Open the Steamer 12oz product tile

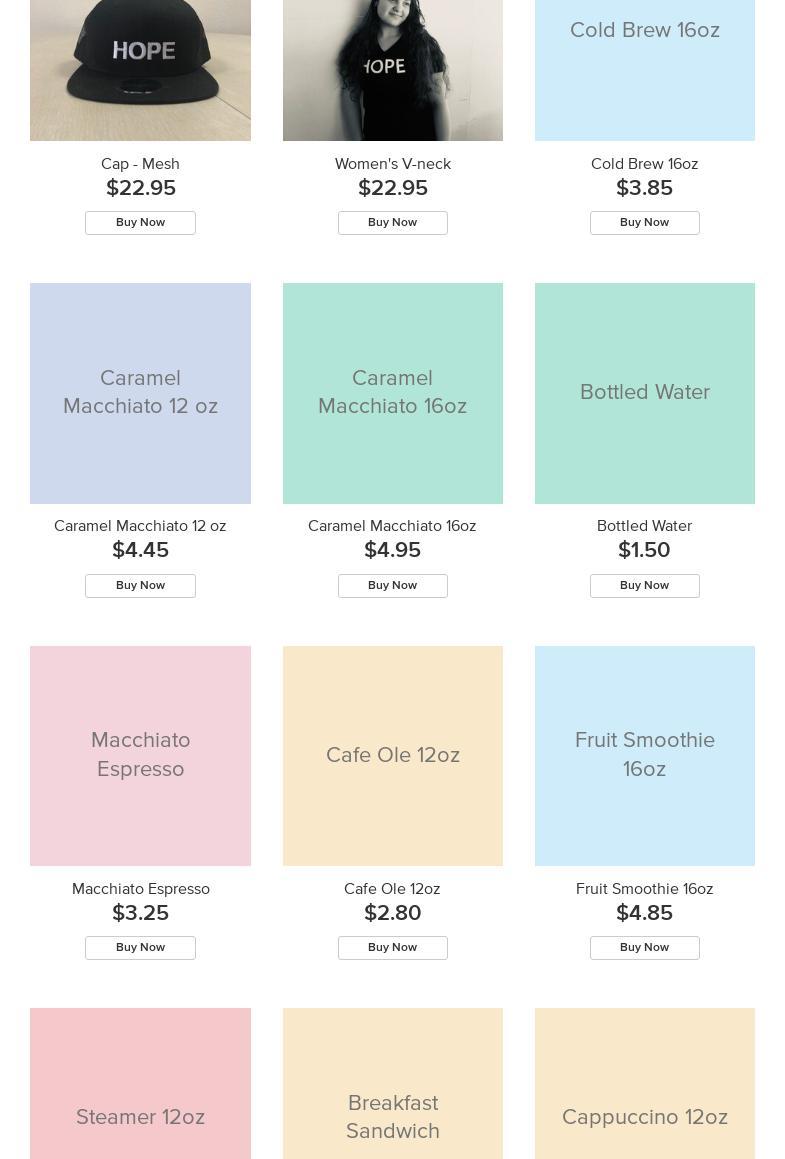point(140,1085)
